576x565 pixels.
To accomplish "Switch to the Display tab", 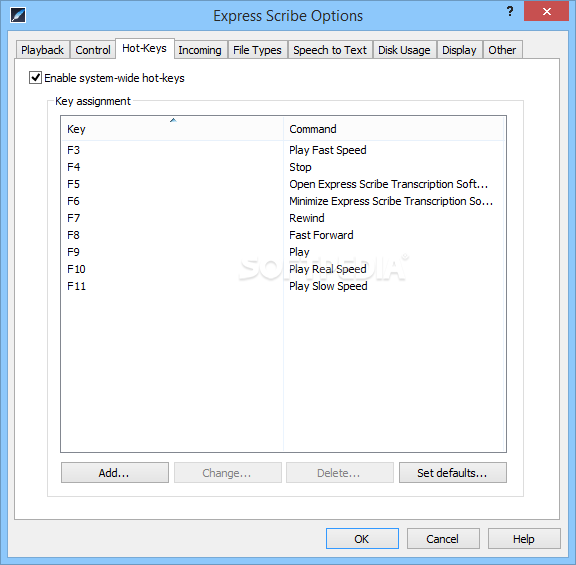I will click(x=459, y=50).
